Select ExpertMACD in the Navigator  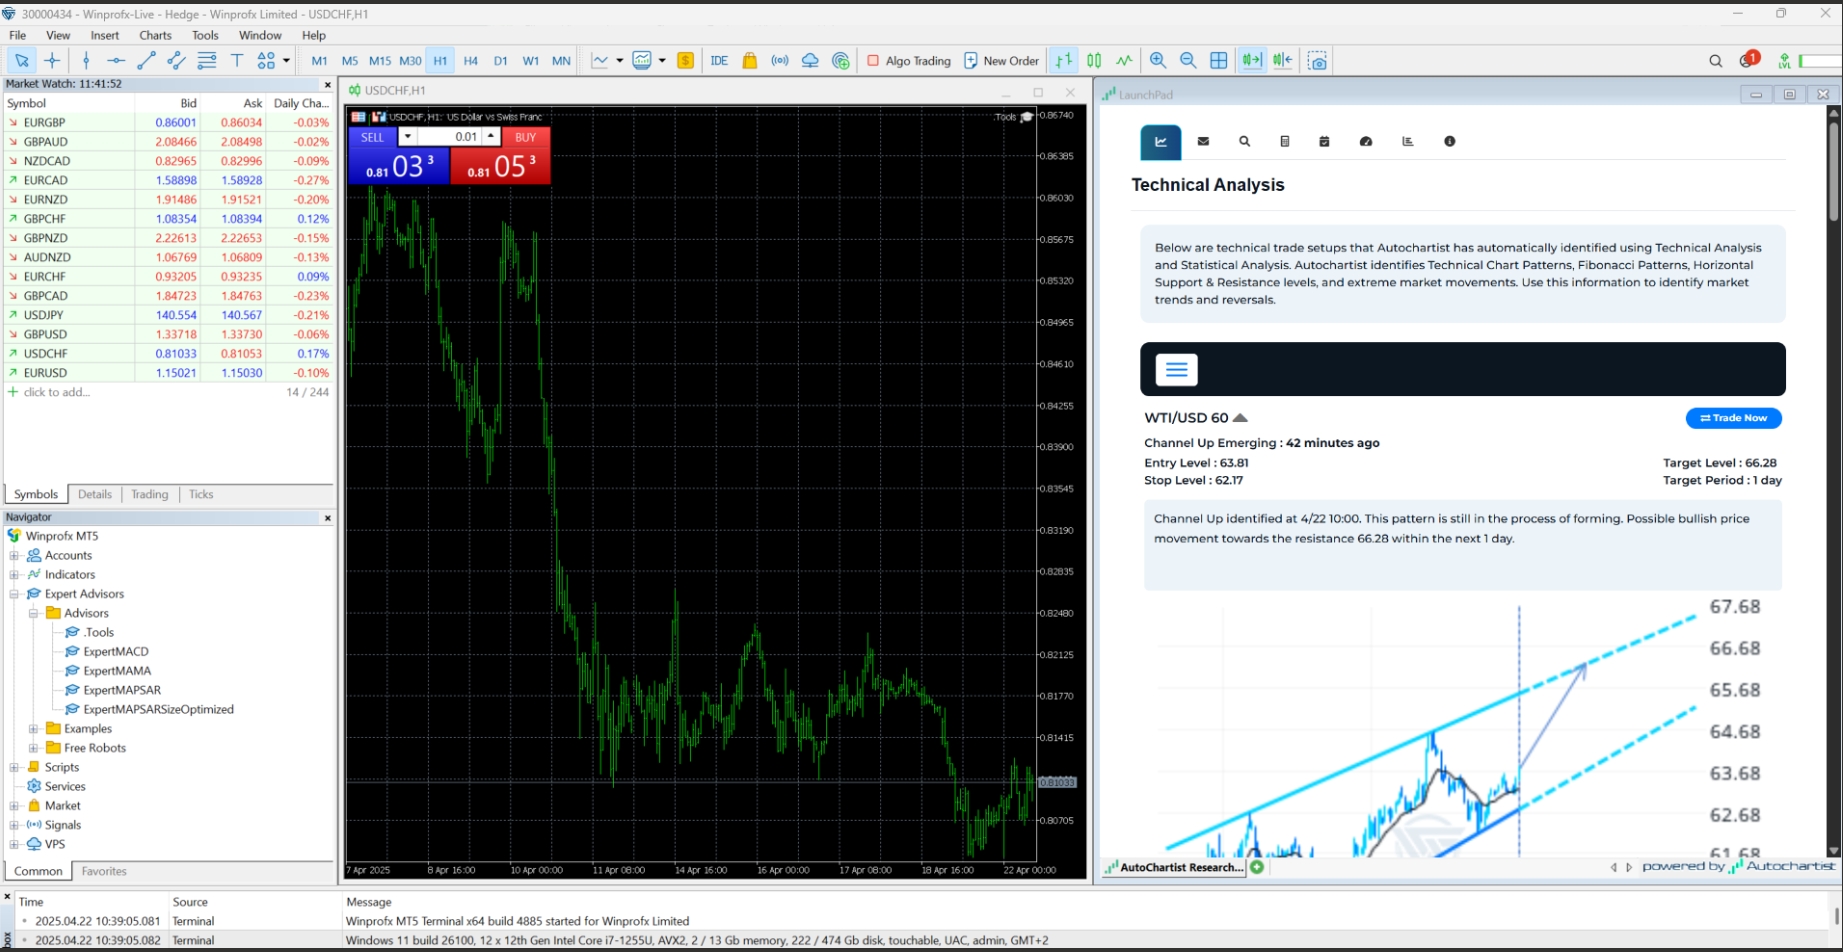tap(115, 652)
